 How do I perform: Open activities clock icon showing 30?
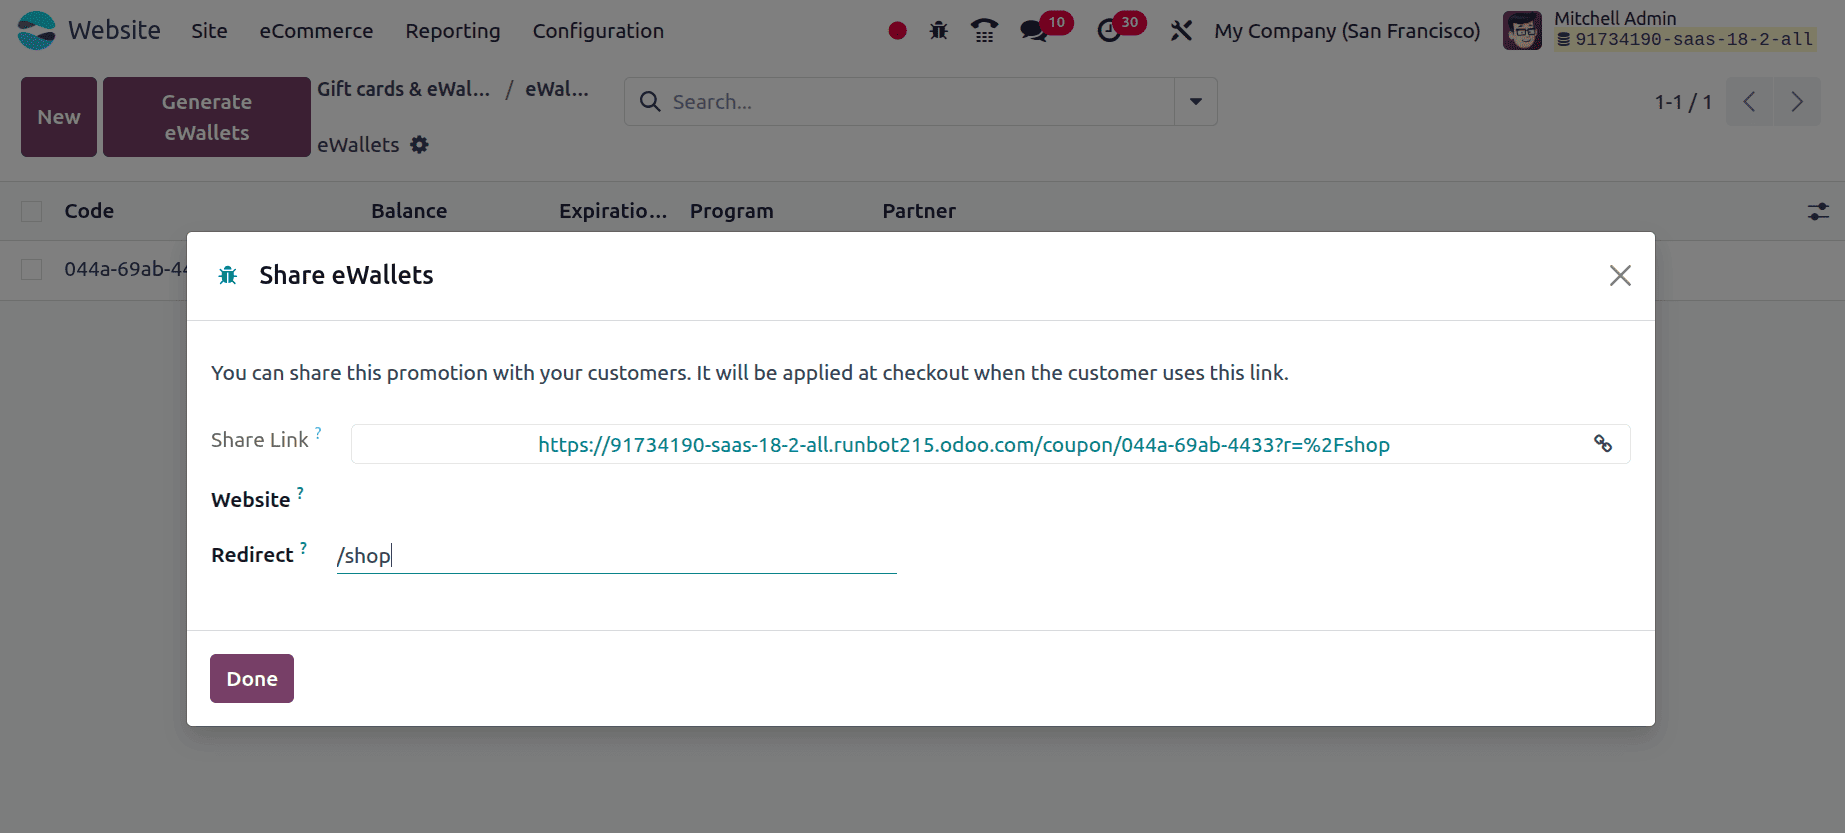click(1110, 30)
